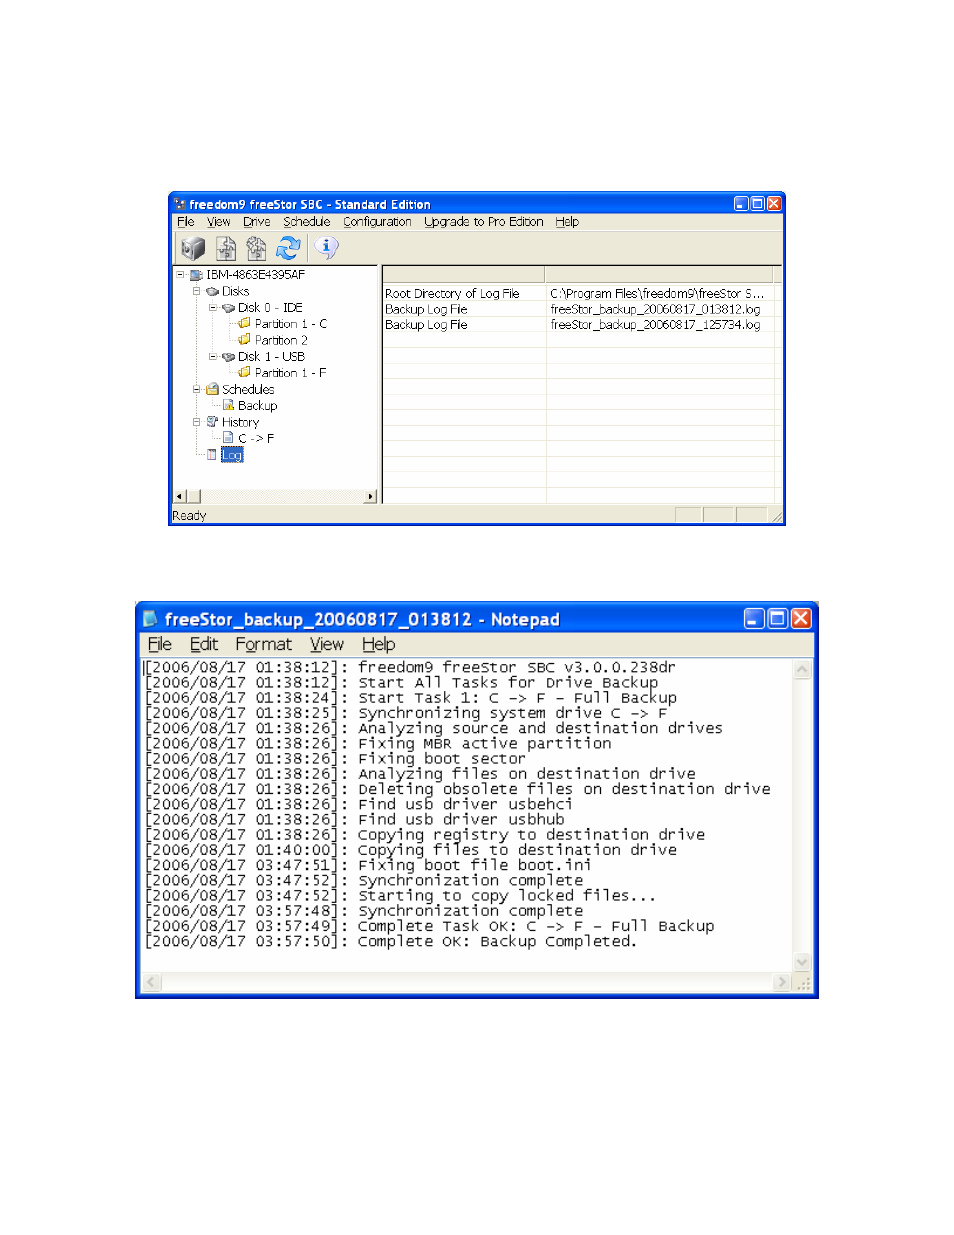Click the grey safe icon in freeStor toolbar
The height and width of the screenshot is (1235, 954).
pyautogui.click(x=193, y=248)
